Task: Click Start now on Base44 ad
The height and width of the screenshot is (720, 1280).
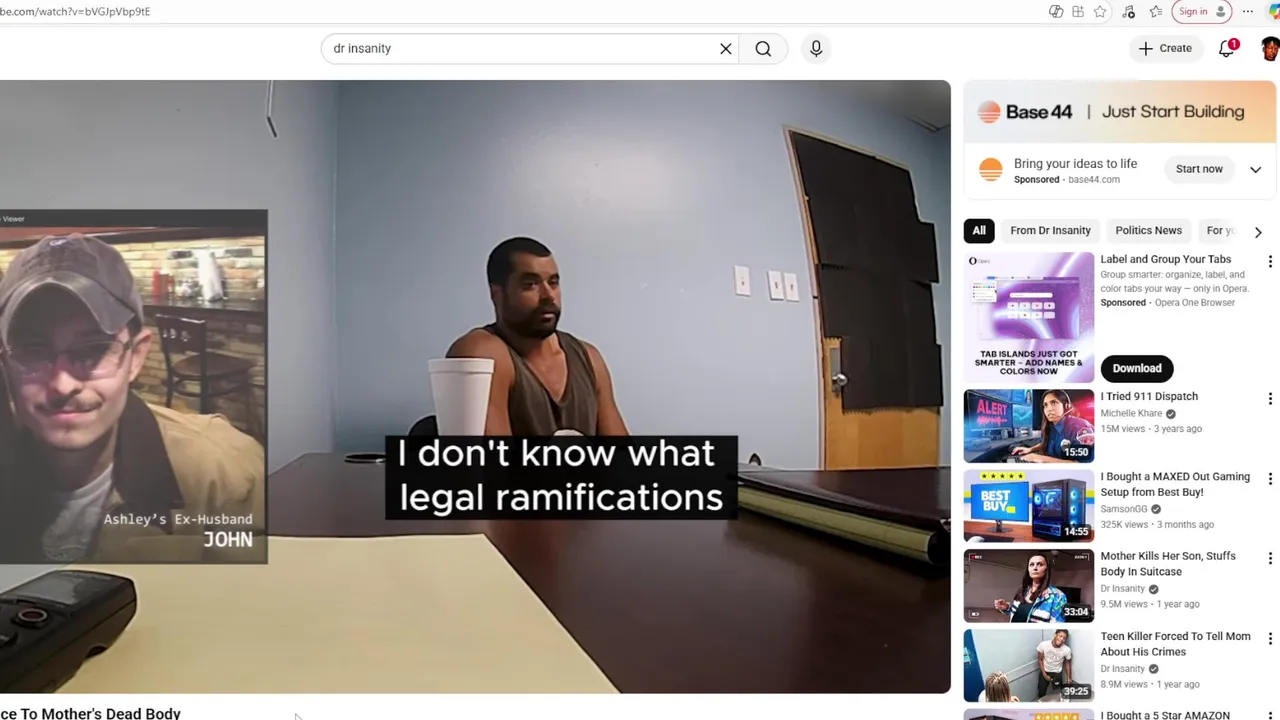Action: point(1199,169)
